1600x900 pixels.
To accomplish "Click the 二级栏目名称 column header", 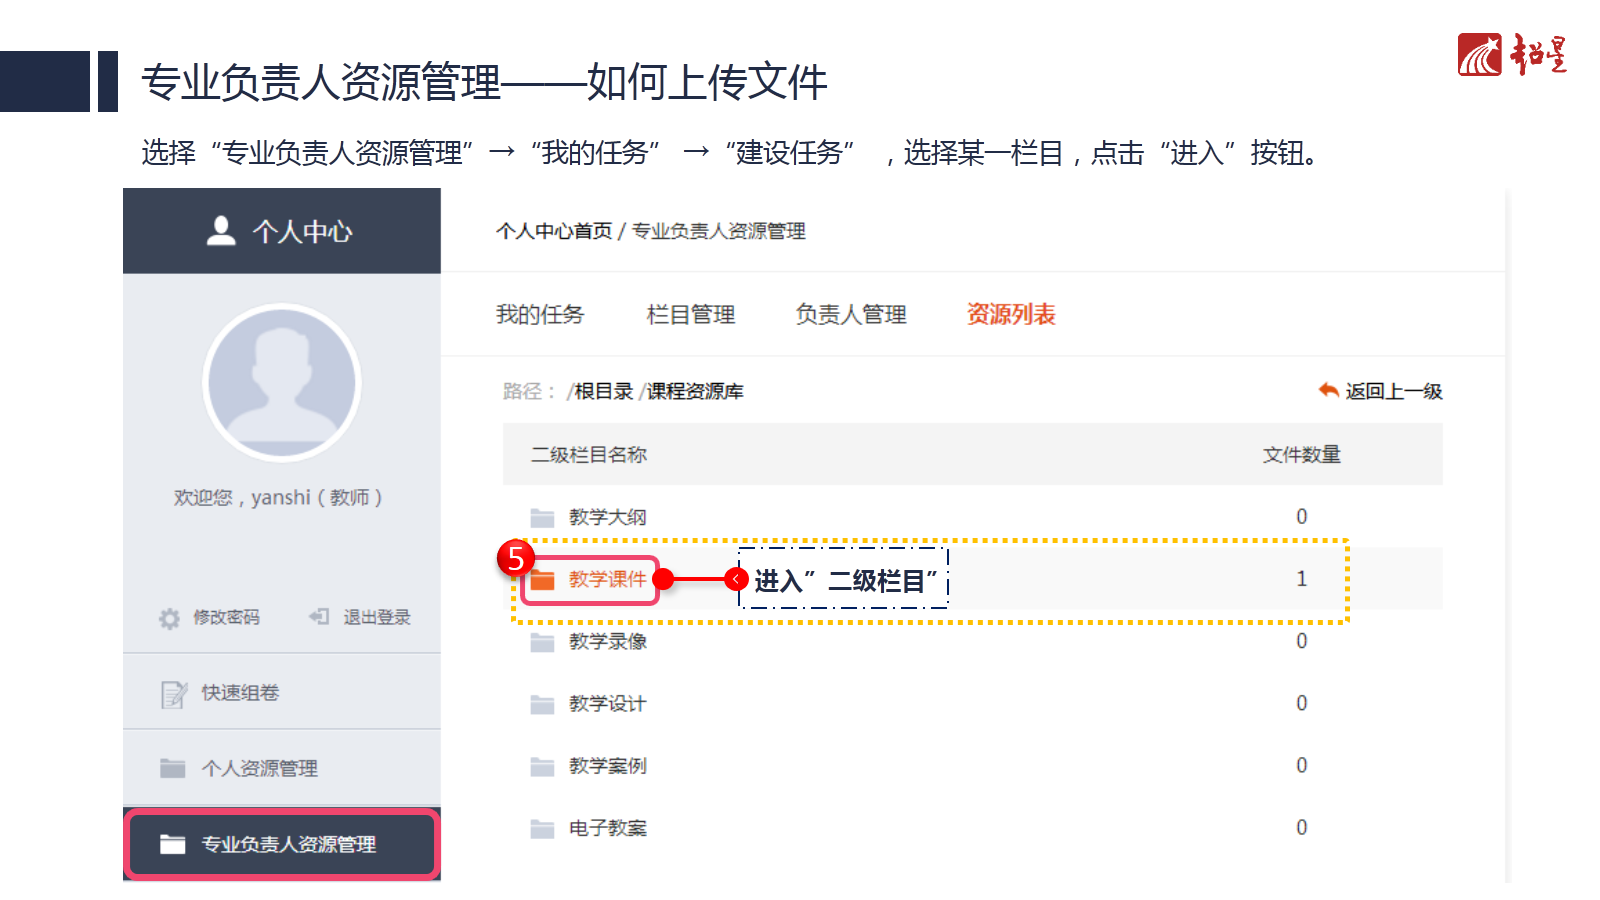I will 589,455.
